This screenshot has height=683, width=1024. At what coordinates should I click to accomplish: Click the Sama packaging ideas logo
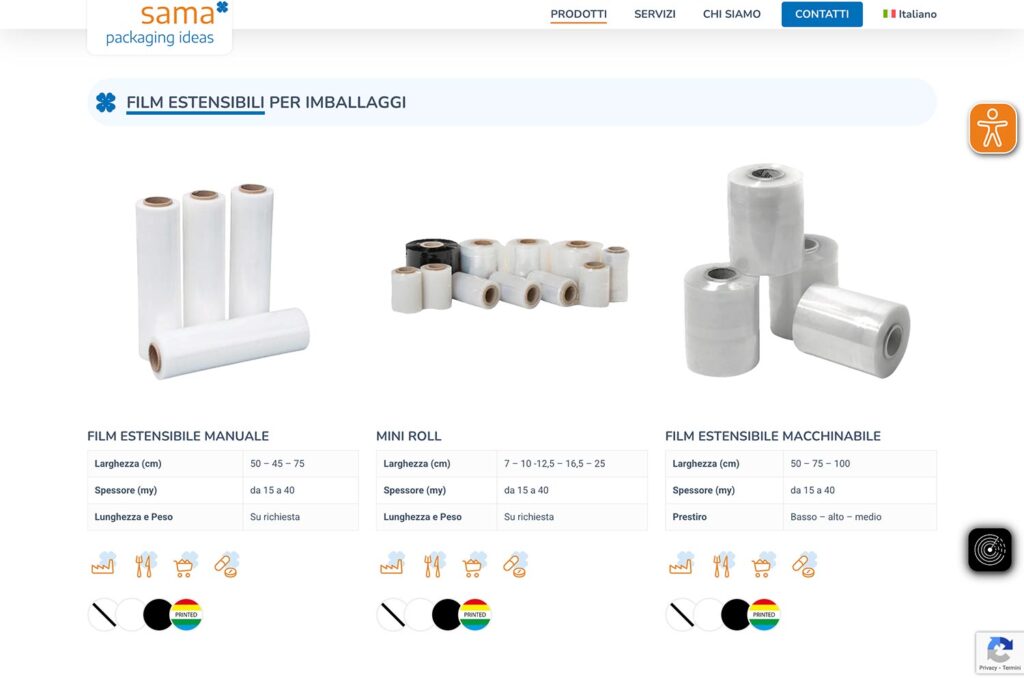159,26
